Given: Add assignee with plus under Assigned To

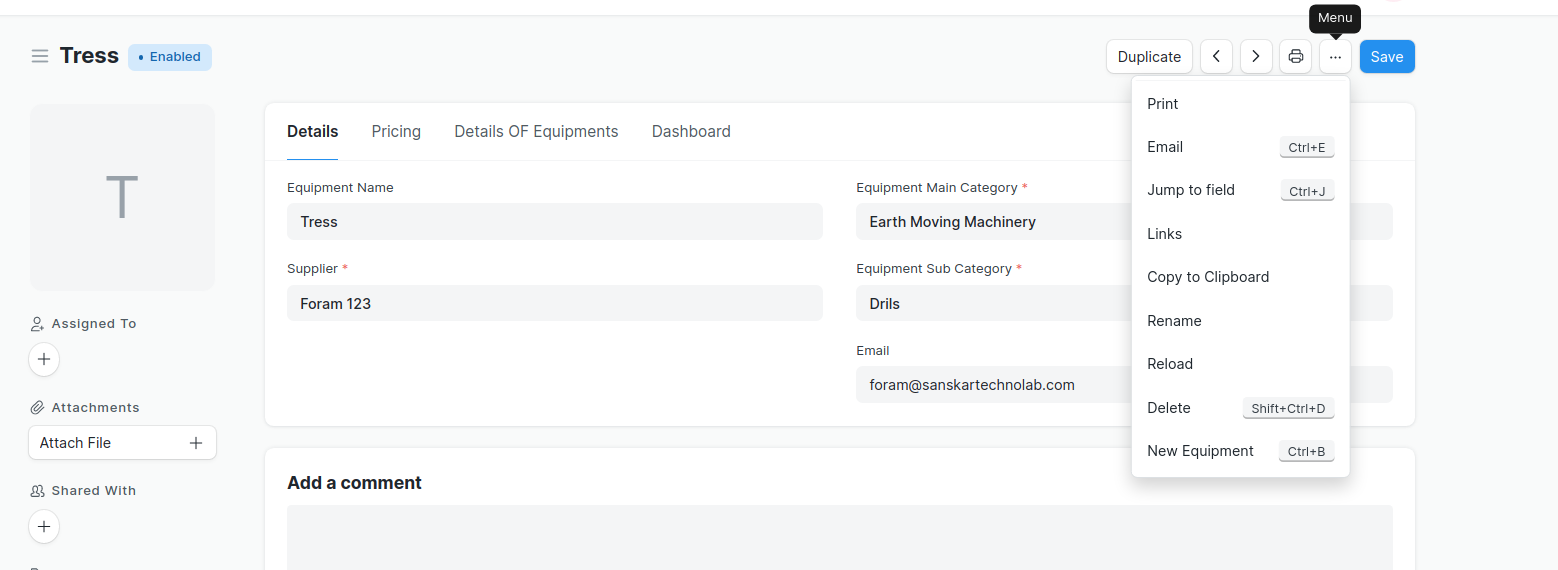Looking at the screenshot, I should tap(44, 359).
